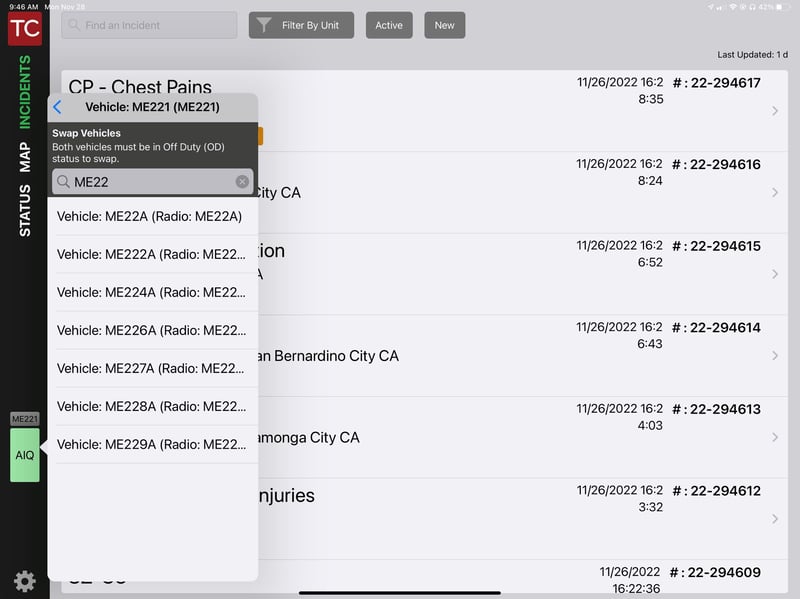This screenshot has height=599, width=800.
Task: Expand incident 22-294617 details chevron
Action: click(x=775, y=111)
